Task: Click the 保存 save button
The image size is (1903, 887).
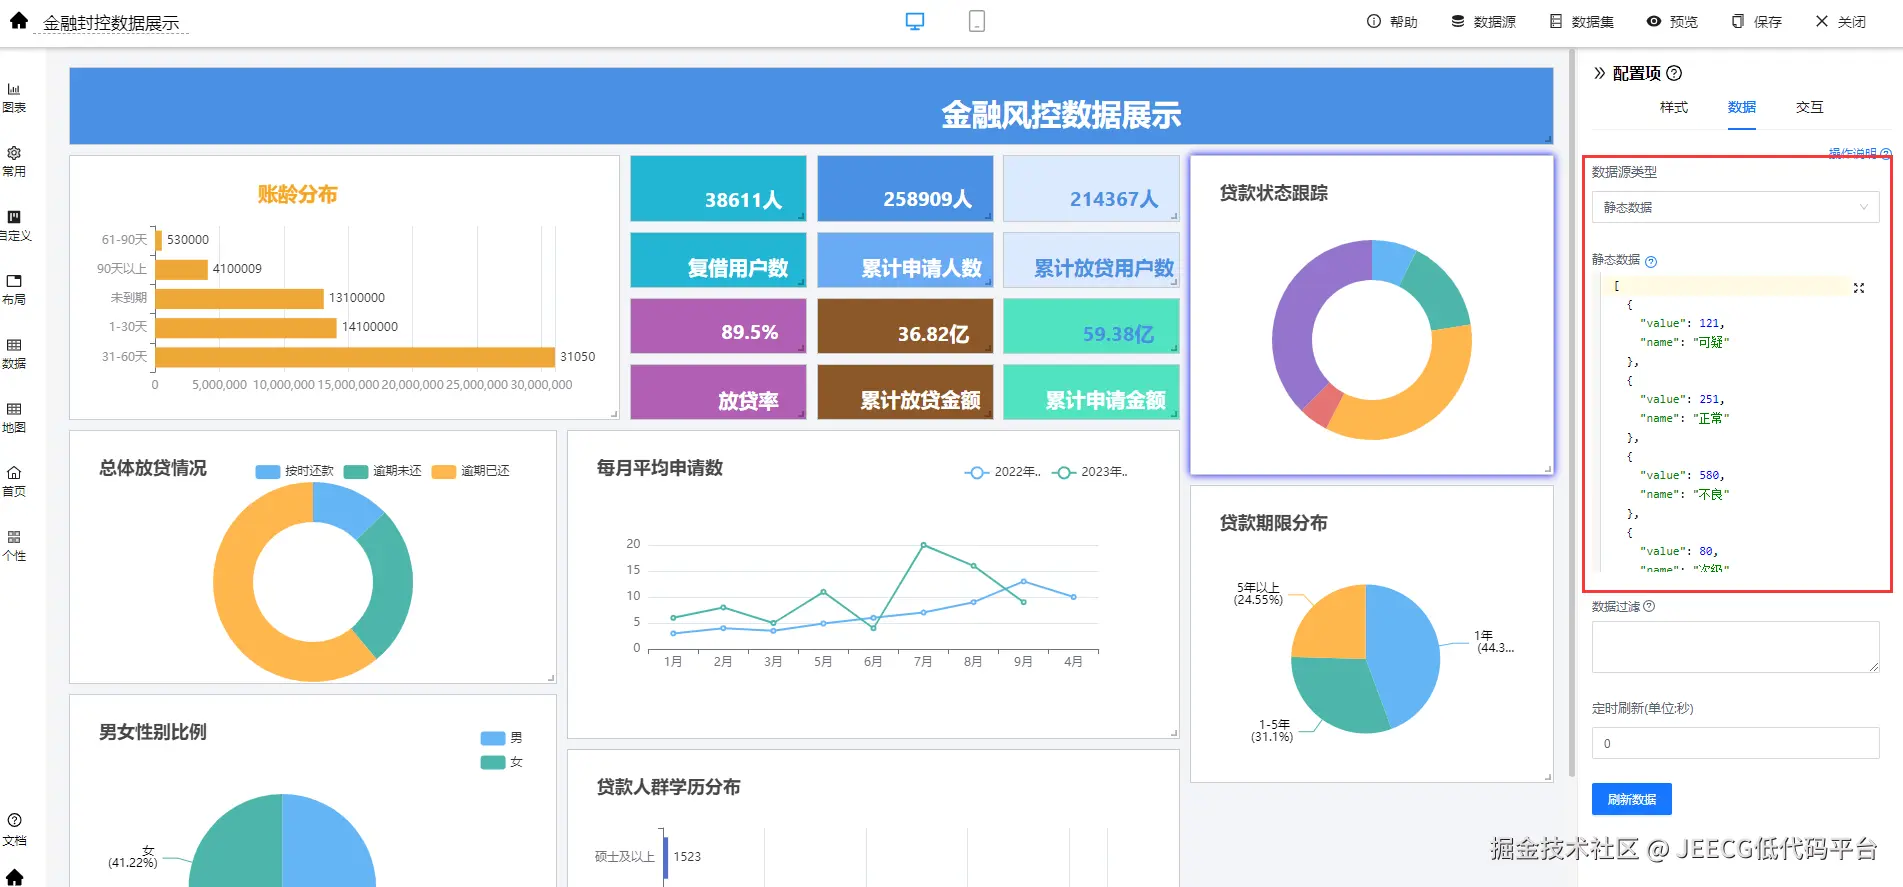Action: (x=1757, y=21)
